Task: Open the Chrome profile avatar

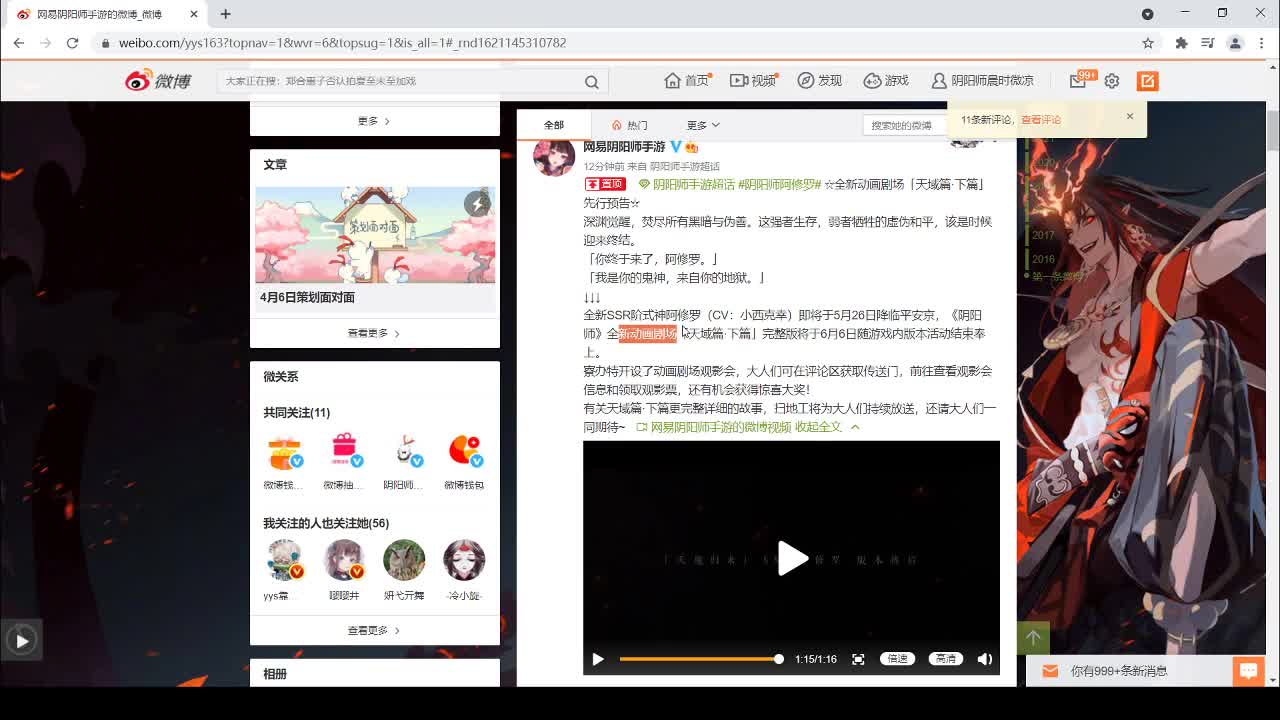Action: (x=1235, y=43)
